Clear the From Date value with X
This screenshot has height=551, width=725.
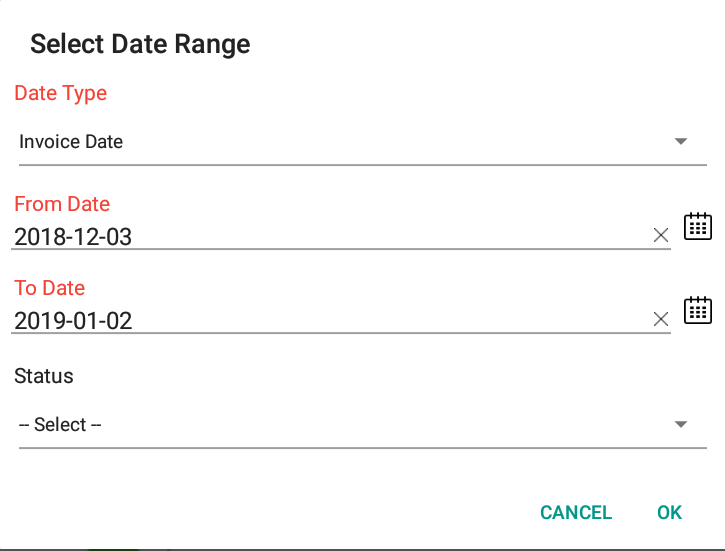pyautogui.click(x=661, y=235)
